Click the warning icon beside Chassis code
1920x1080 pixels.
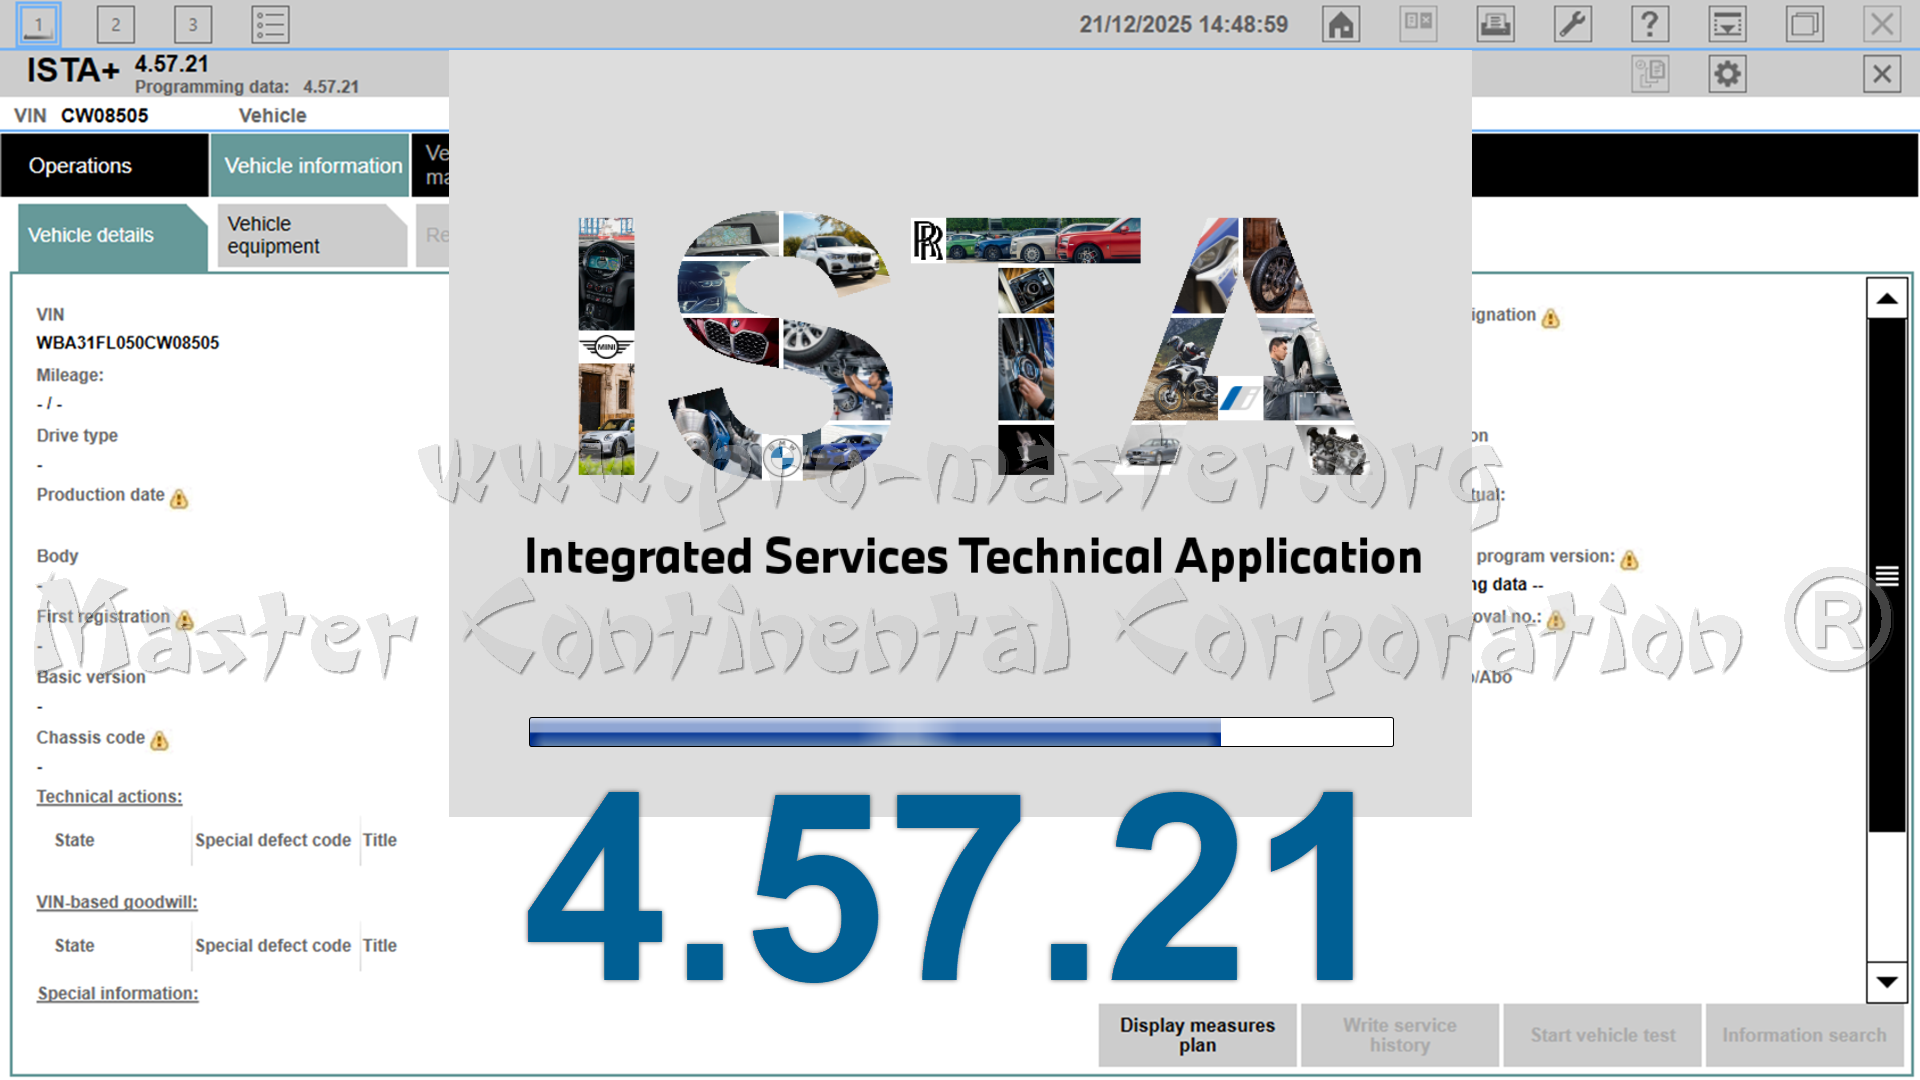[x=161, y=741]
